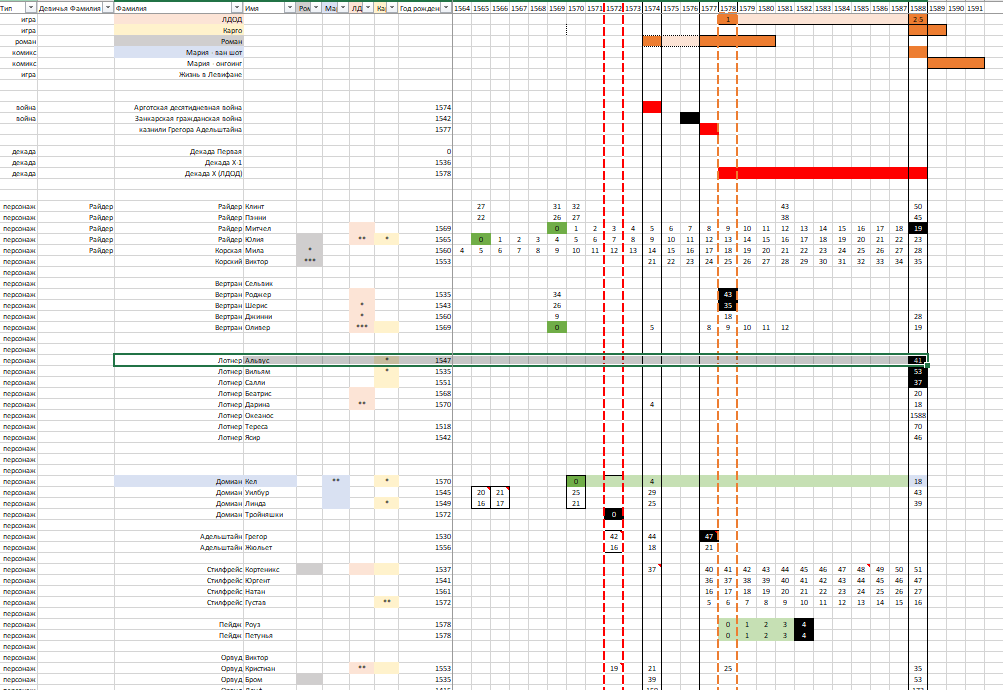Viewport: 1003px width, 690px height.
Task: Select the 1564 year column header
Action: [462, 8]
